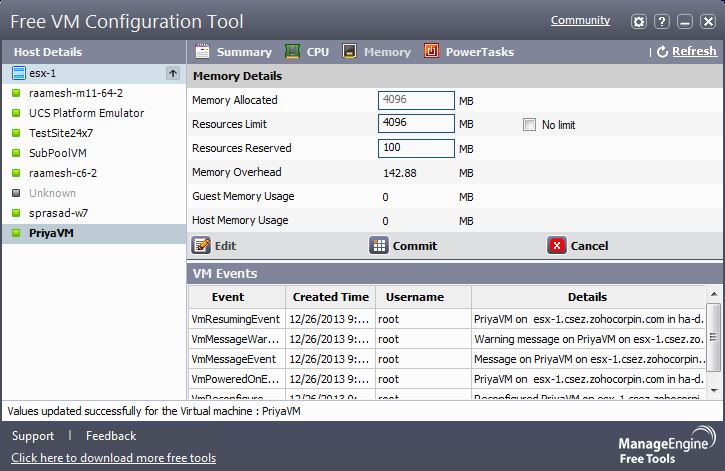Viewport: 725px width, 471px height.
Task: Click the green status icon of TestSite24x7
Action: point(16,133)
